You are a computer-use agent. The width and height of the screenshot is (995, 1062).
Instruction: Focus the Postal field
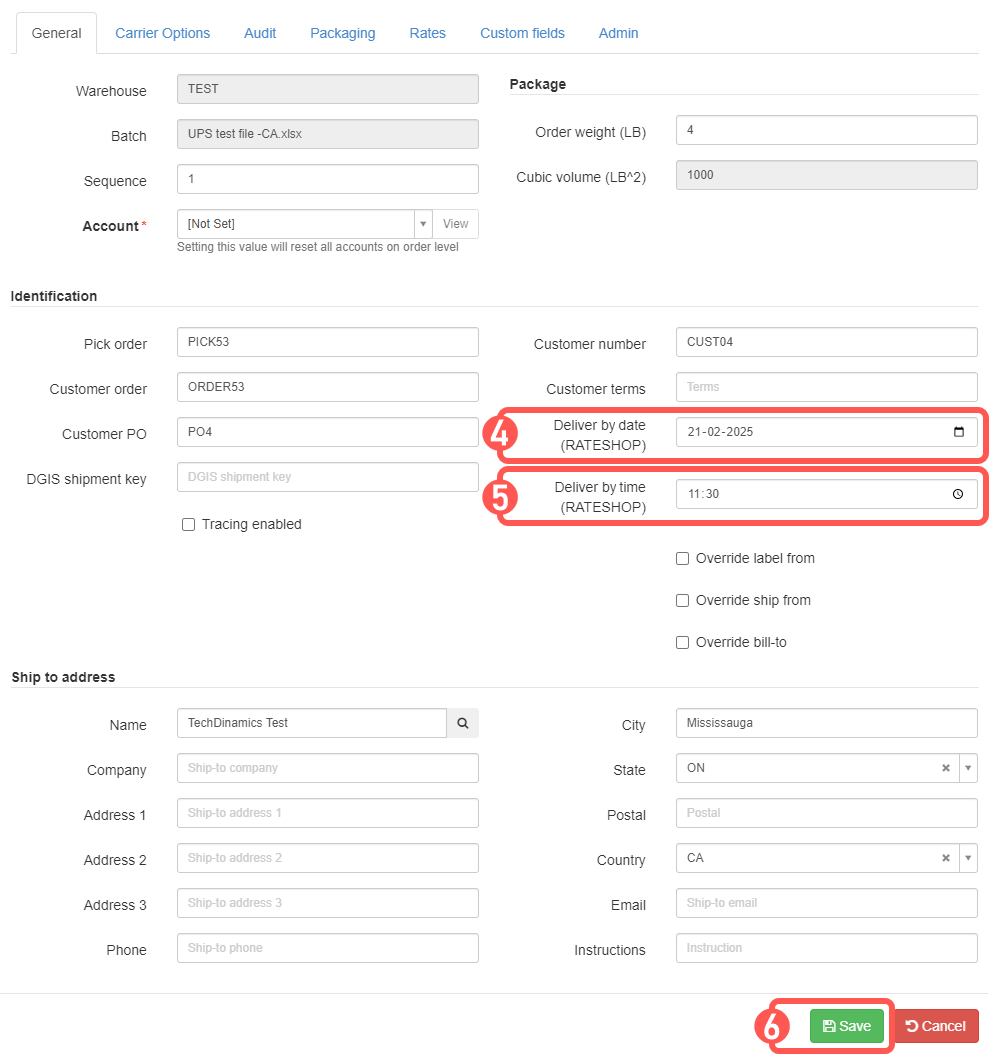point(826,813)
